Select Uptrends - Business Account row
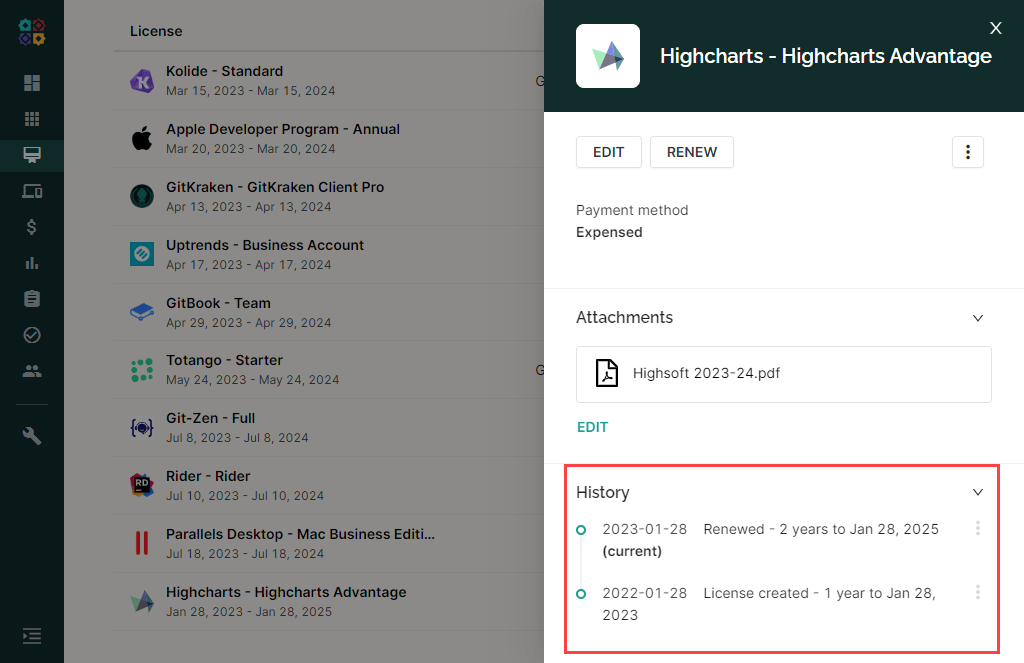1024x663 pixels. coord(329,255)
